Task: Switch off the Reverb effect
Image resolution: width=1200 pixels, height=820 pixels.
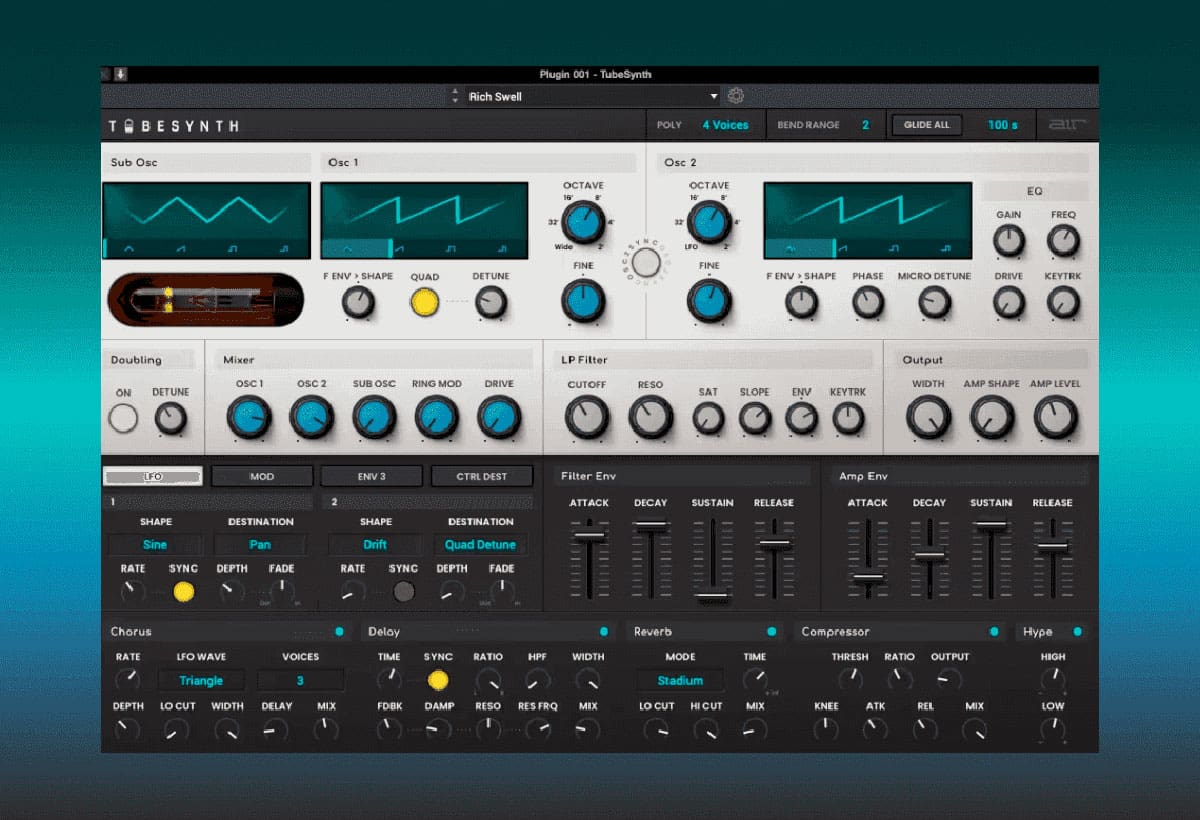Action: point(771,632)
